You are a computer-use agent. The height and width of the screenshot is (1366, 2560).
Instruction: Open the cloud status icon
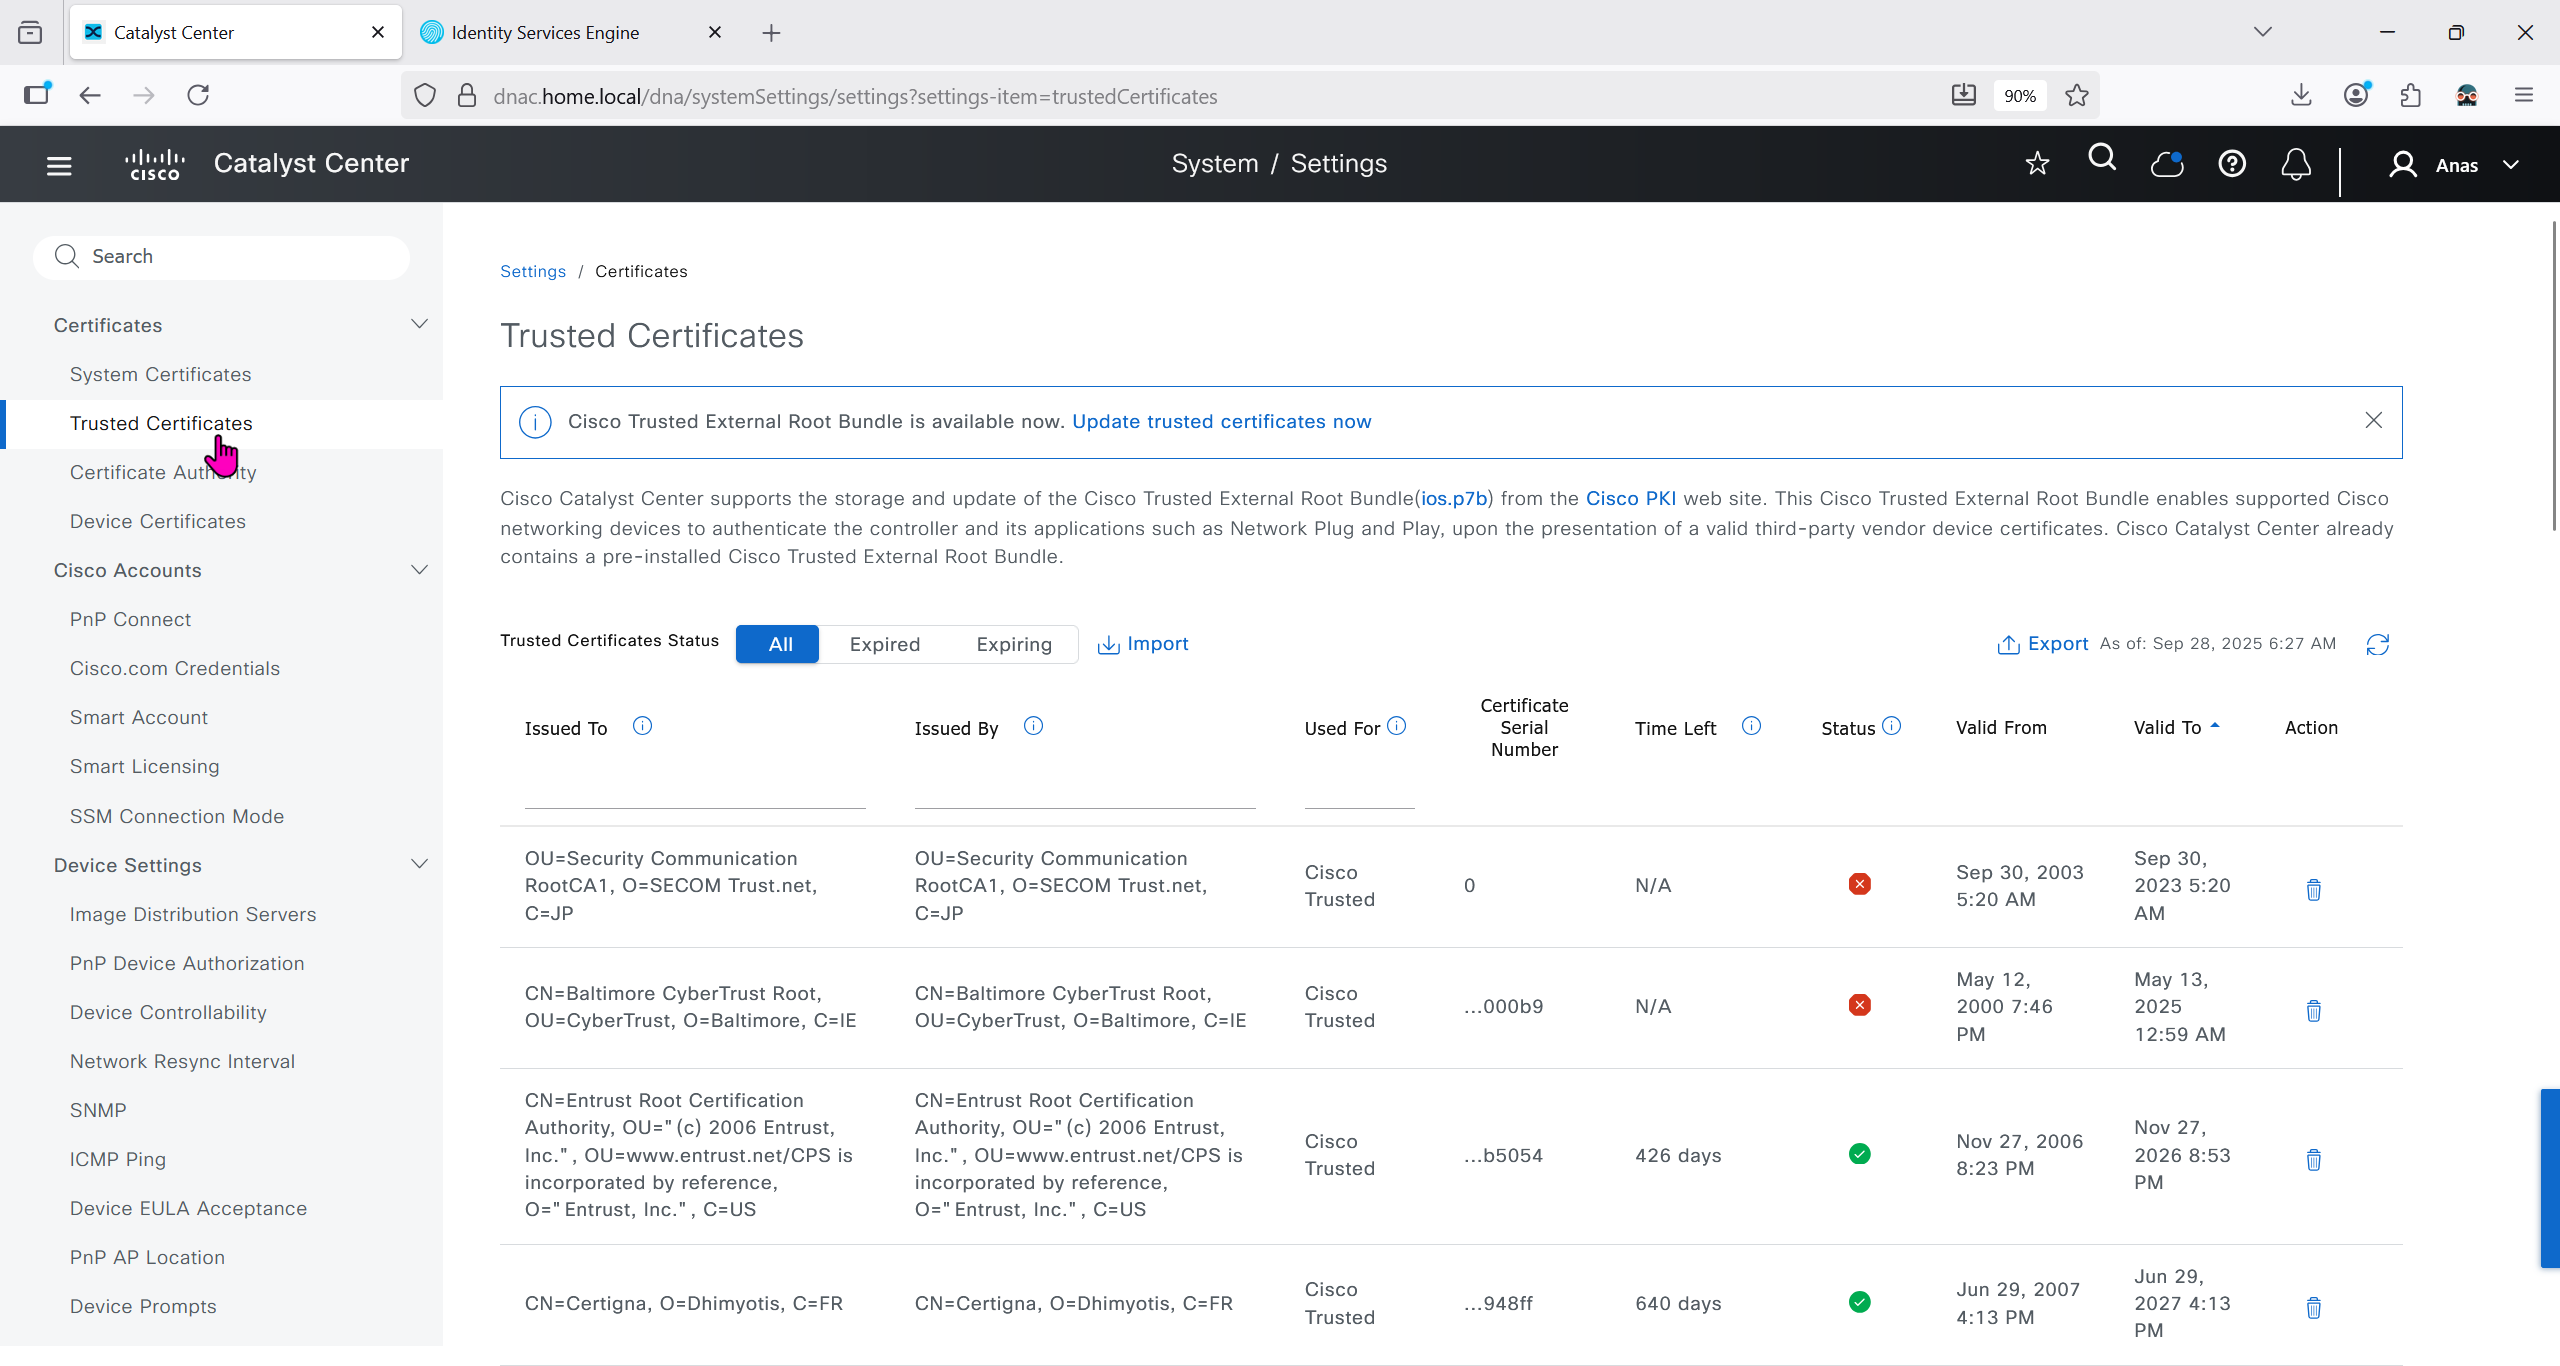click(2167, 164)
